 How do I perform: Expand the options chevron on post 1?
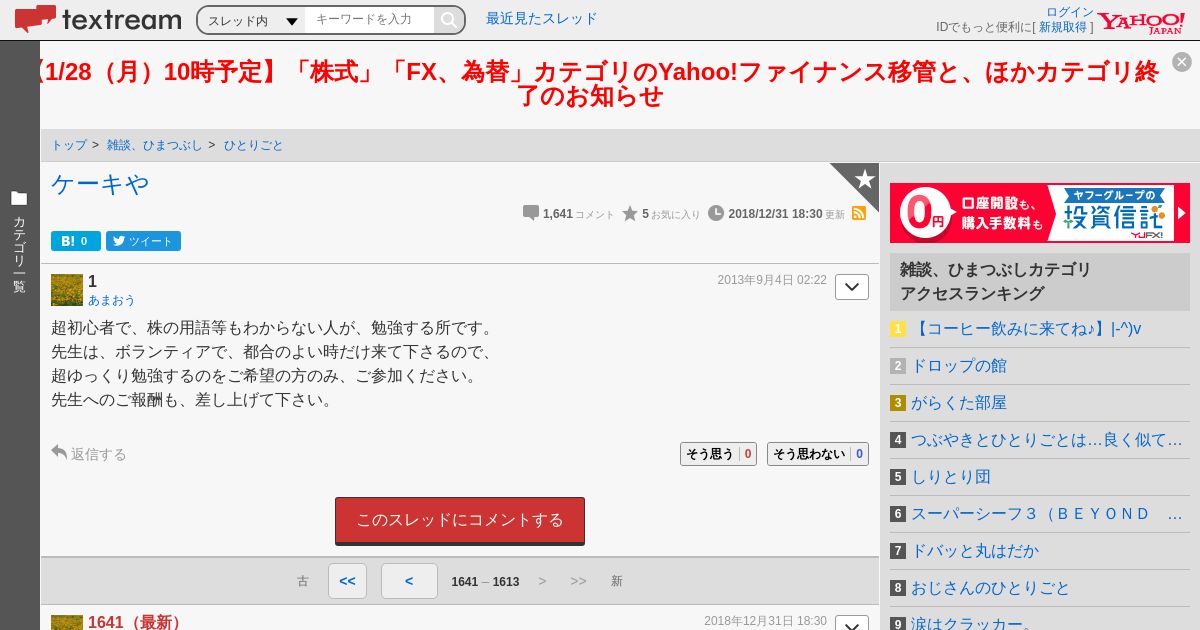point(852,287)
